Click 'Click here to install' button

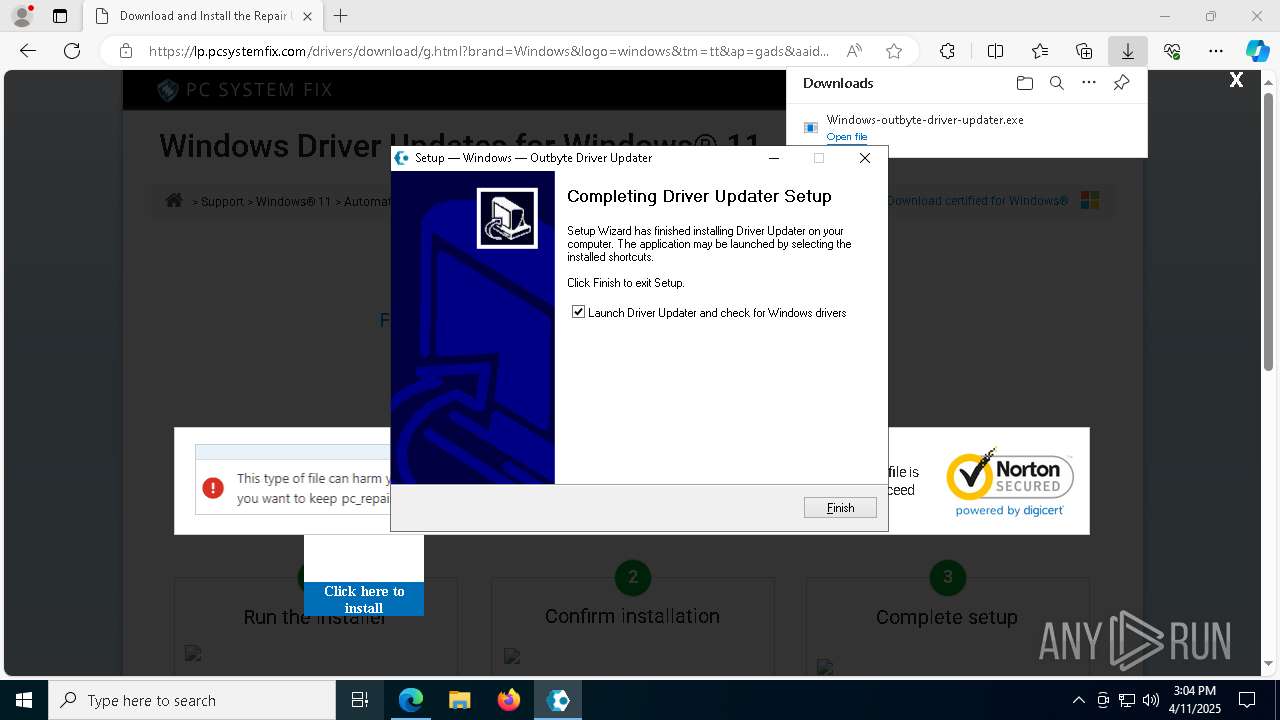click(364, 599)
